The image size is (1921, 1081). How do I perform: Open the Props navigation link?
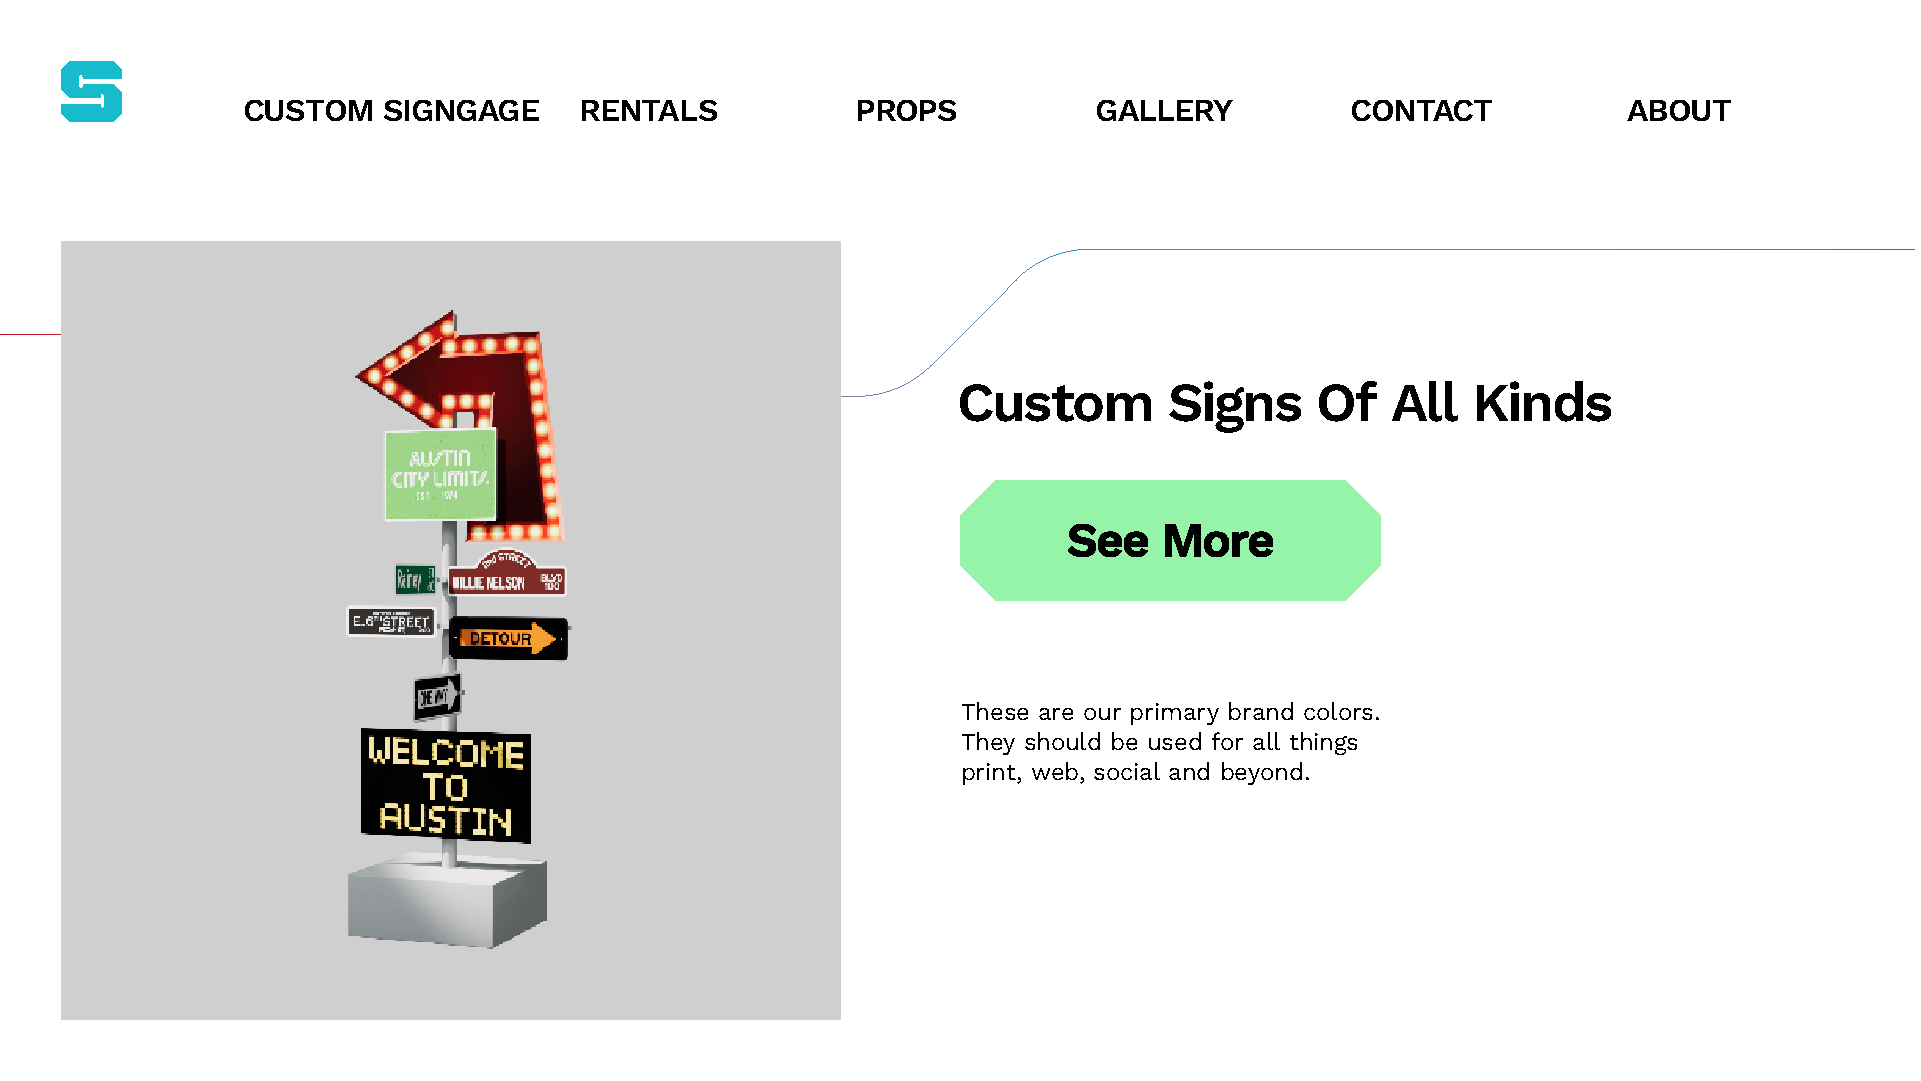[x=906, y=111]
